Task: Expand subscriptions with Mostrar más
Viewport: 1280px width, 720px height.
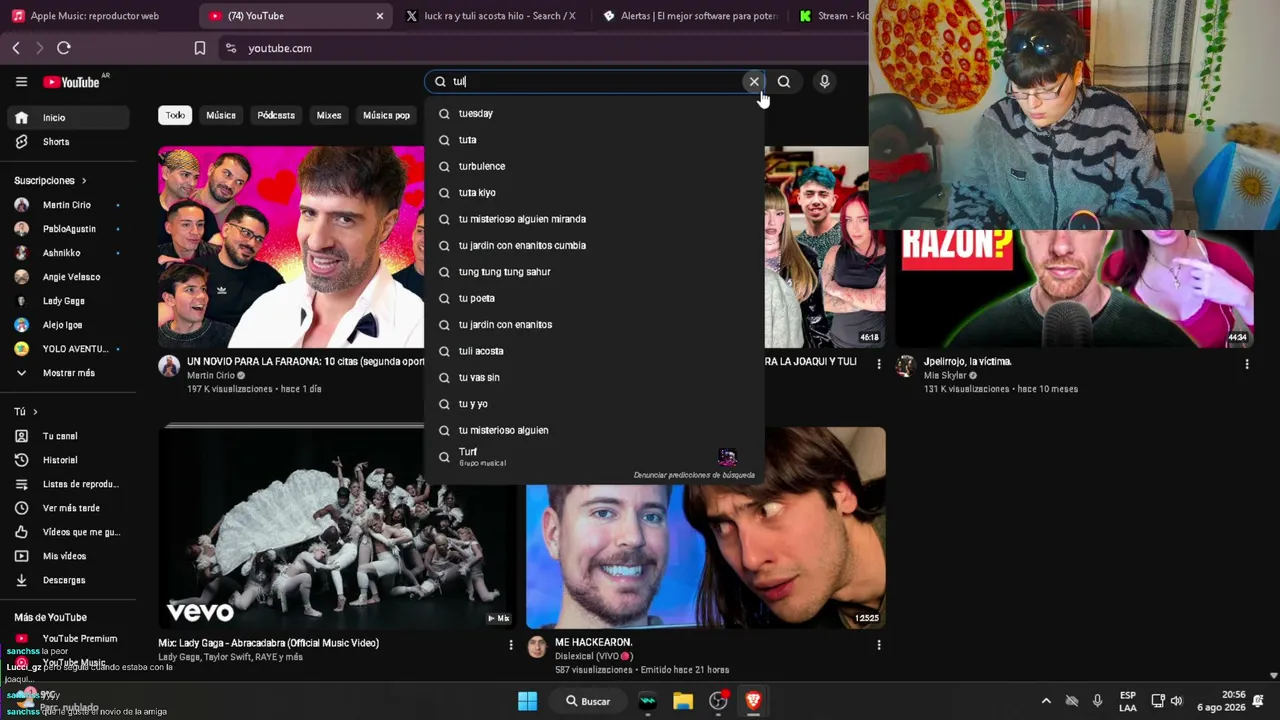Action: pos(68,373)
